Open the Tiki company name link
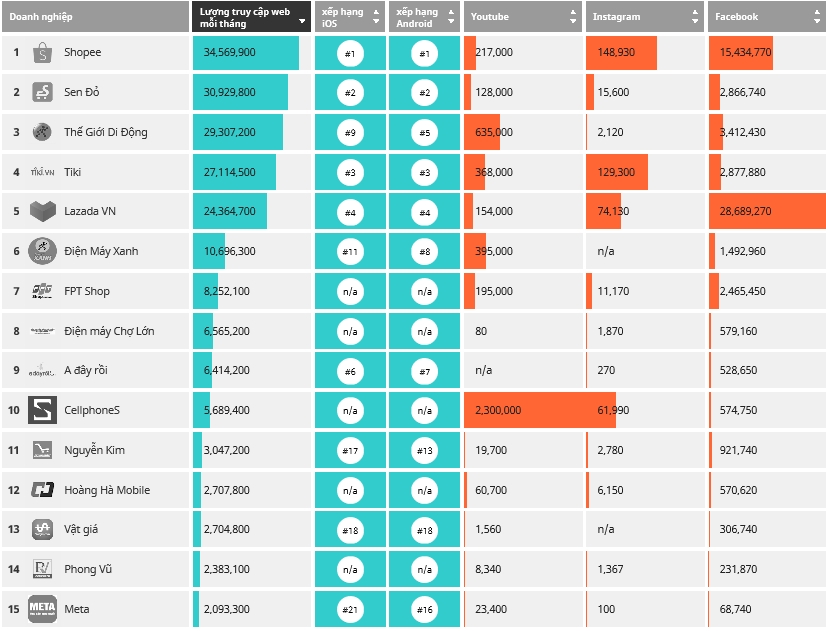826x631 pixels. 73,172
